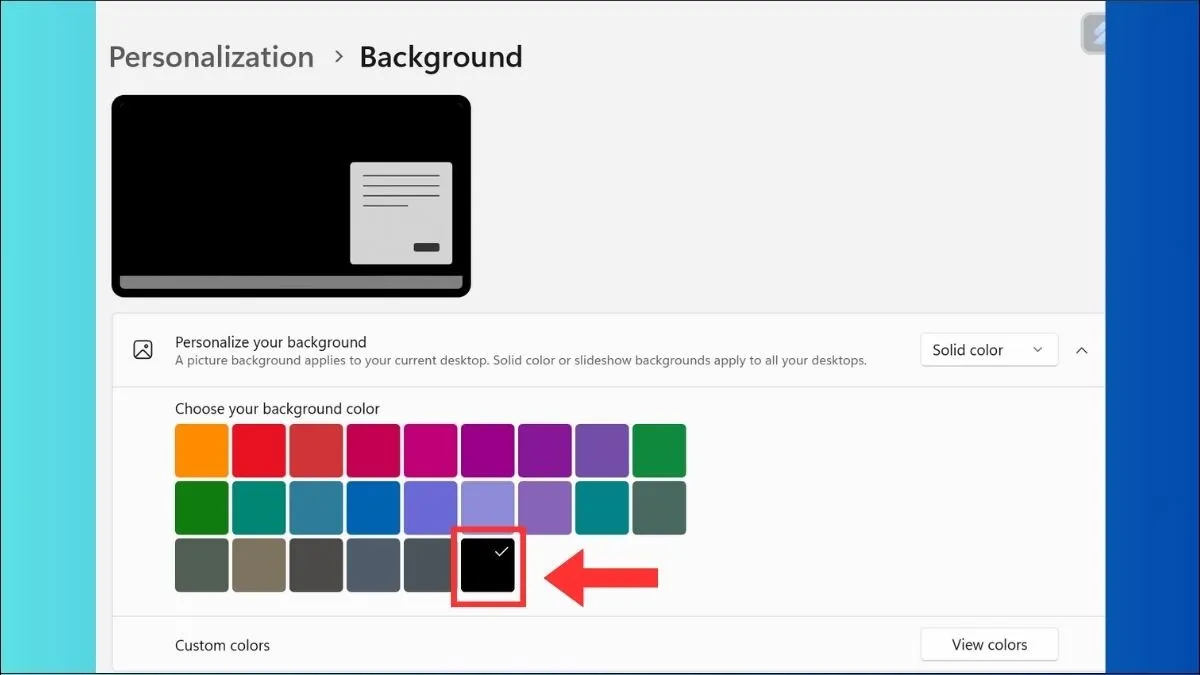Select the gray-green swatch ending the second row

(x=659, y=508)
